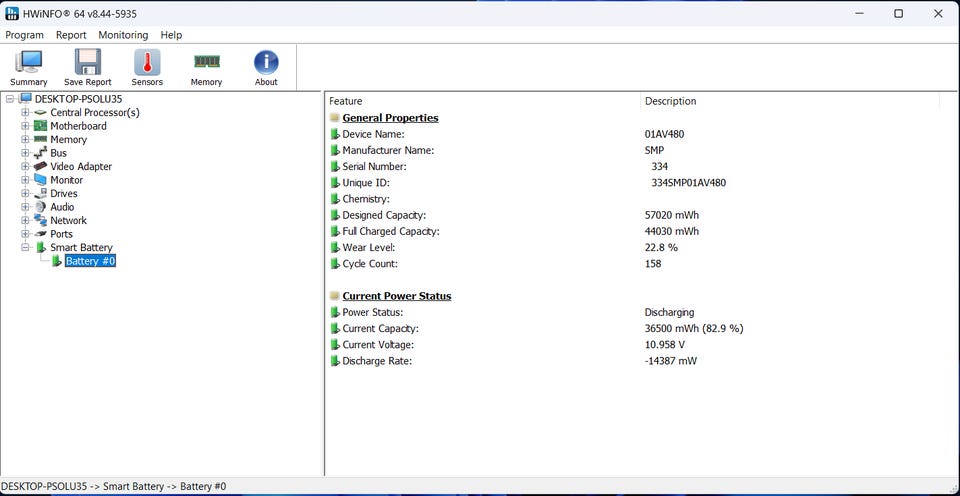Expand the Central Processor(s) node
The width and height of the screenshot is (960, 496).
coord(26,113)
